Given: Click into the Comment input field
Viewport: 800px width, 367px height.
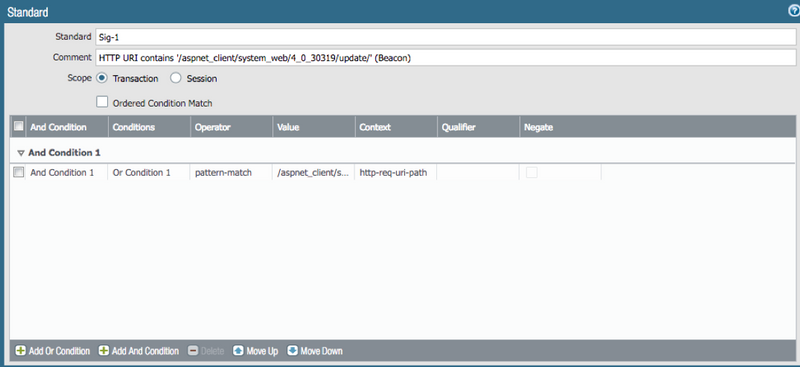Looking at the screenshot, I should [x=445, y=58].
